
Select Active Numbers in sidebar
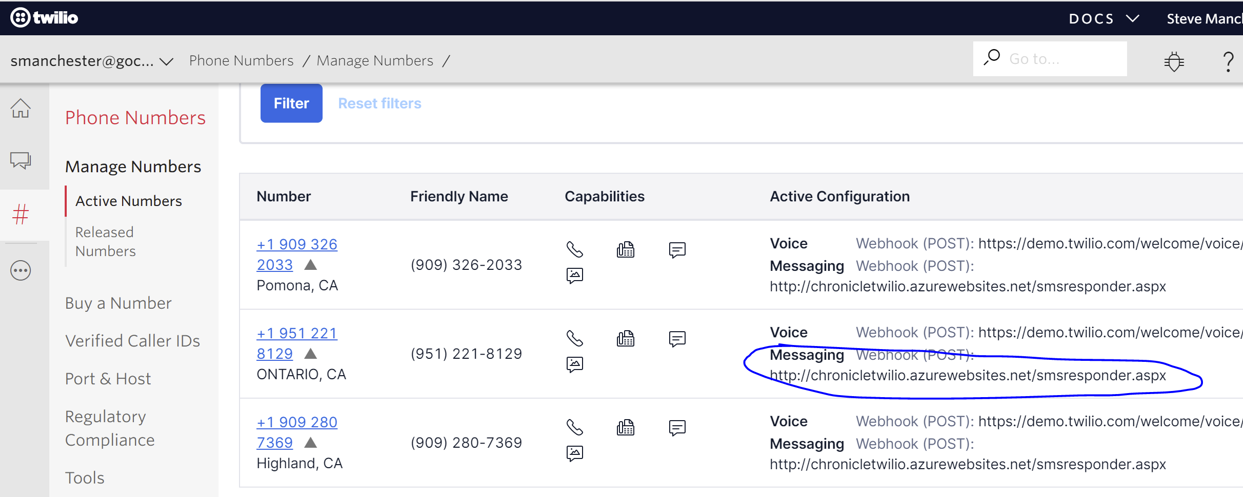coord(128,201)
